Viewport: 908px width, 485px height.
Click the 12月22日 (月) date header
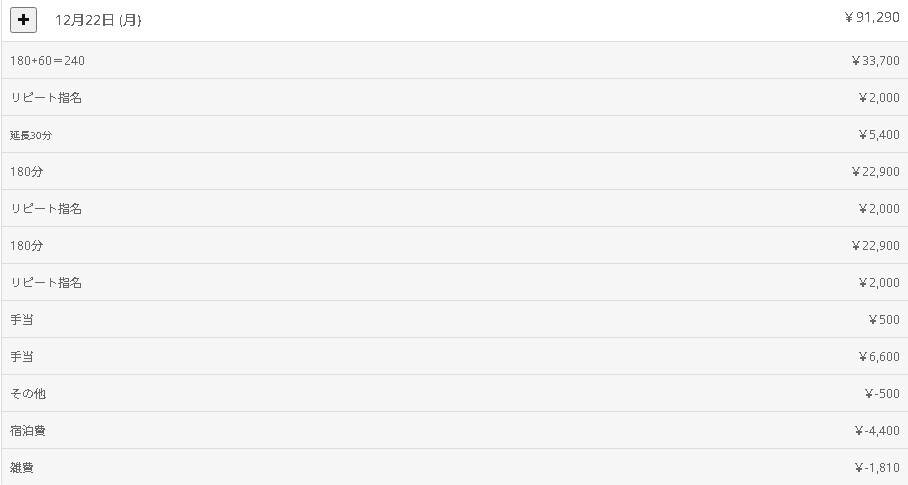[x=98, y=20]
